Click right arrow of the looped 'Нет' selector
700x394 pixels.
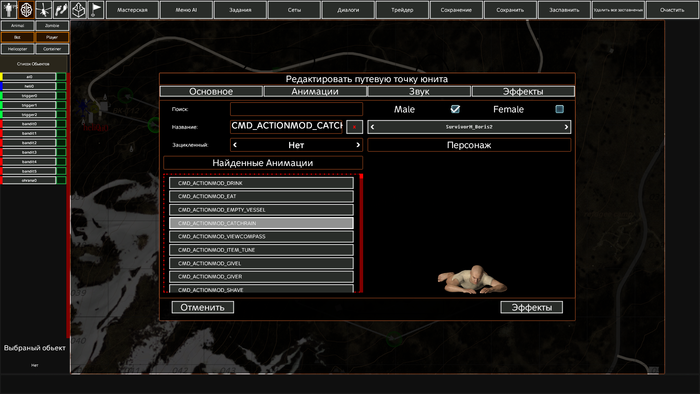358,145
